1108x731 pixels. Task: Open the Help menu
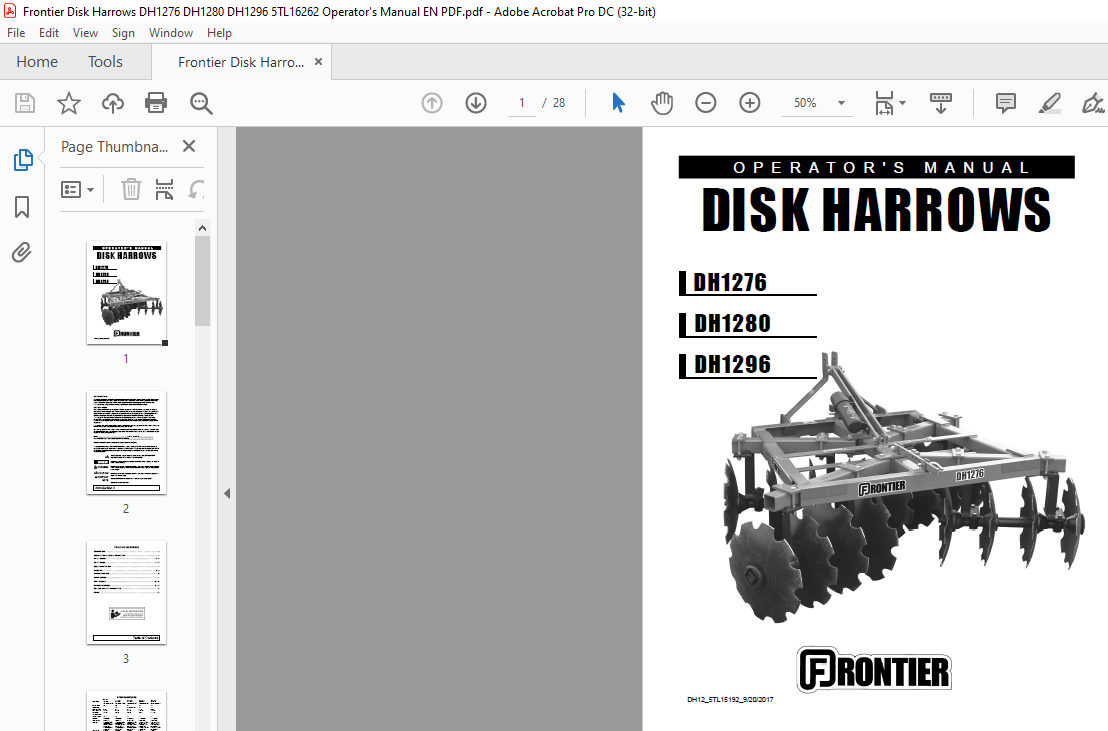tap(219, 33)
